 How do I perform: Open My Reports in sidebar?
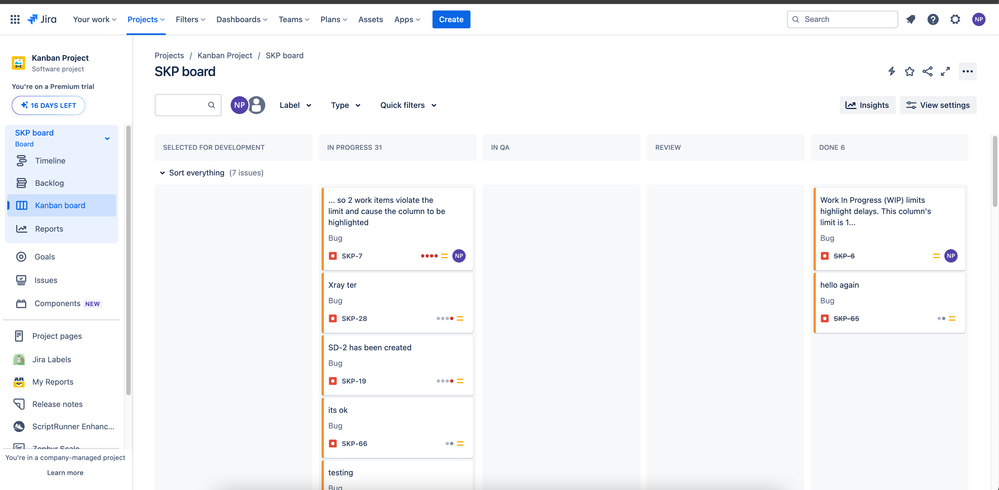[53, 382]
